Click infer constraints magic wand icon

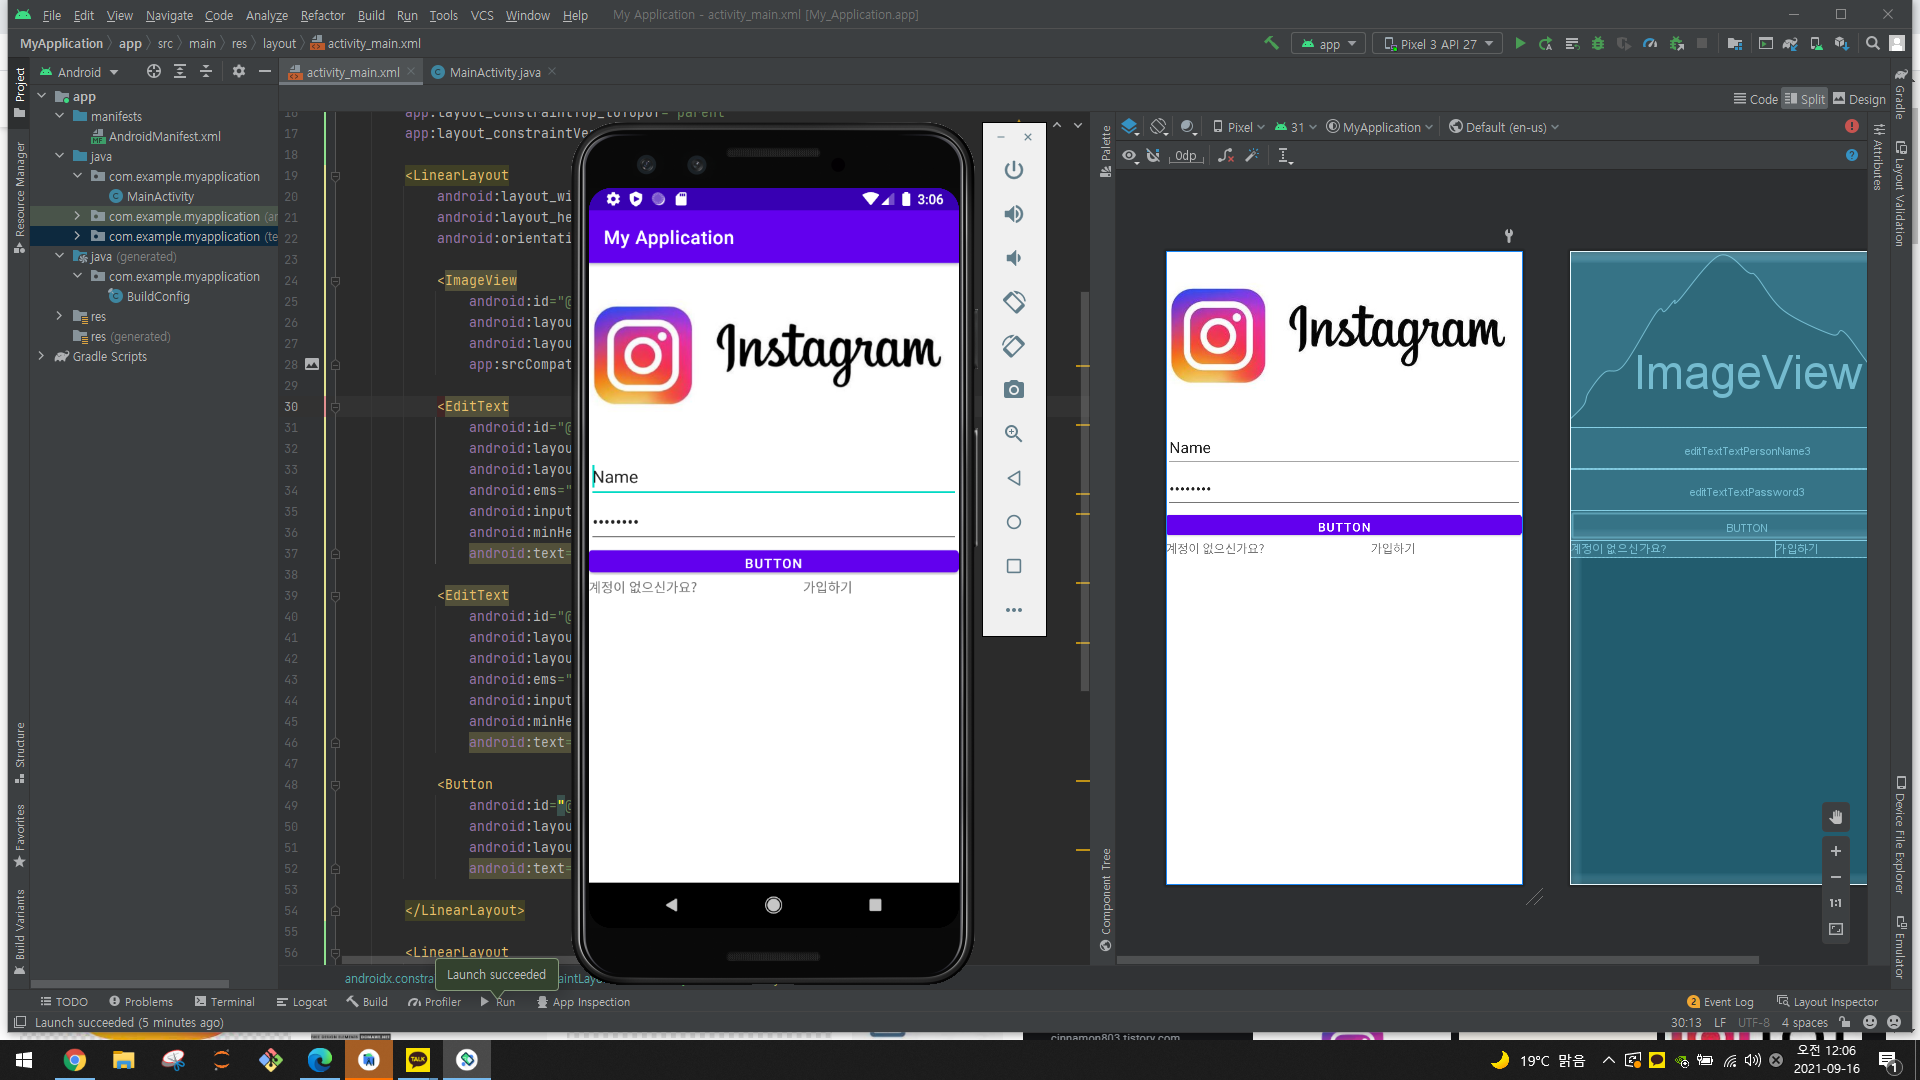tap(1252, 156)
